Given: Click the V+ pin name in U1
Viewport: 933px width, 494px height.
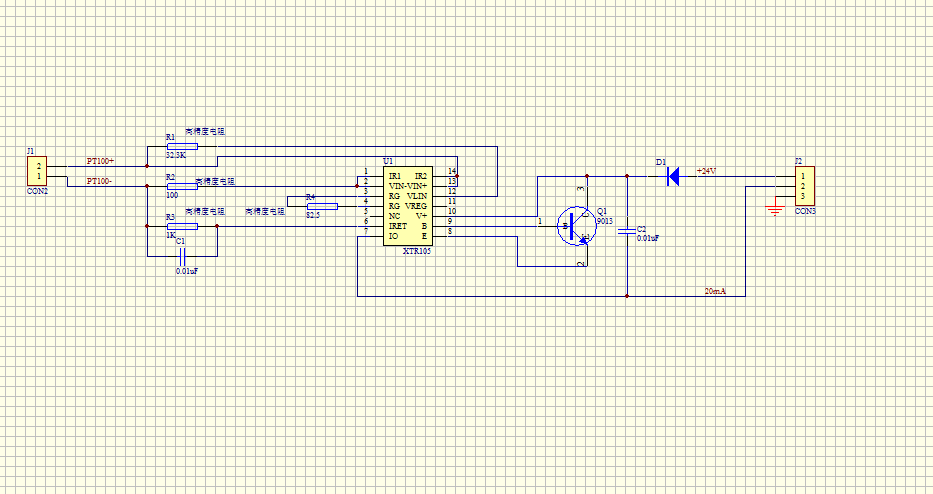Looking at the screenshot, I should [421, 216].
